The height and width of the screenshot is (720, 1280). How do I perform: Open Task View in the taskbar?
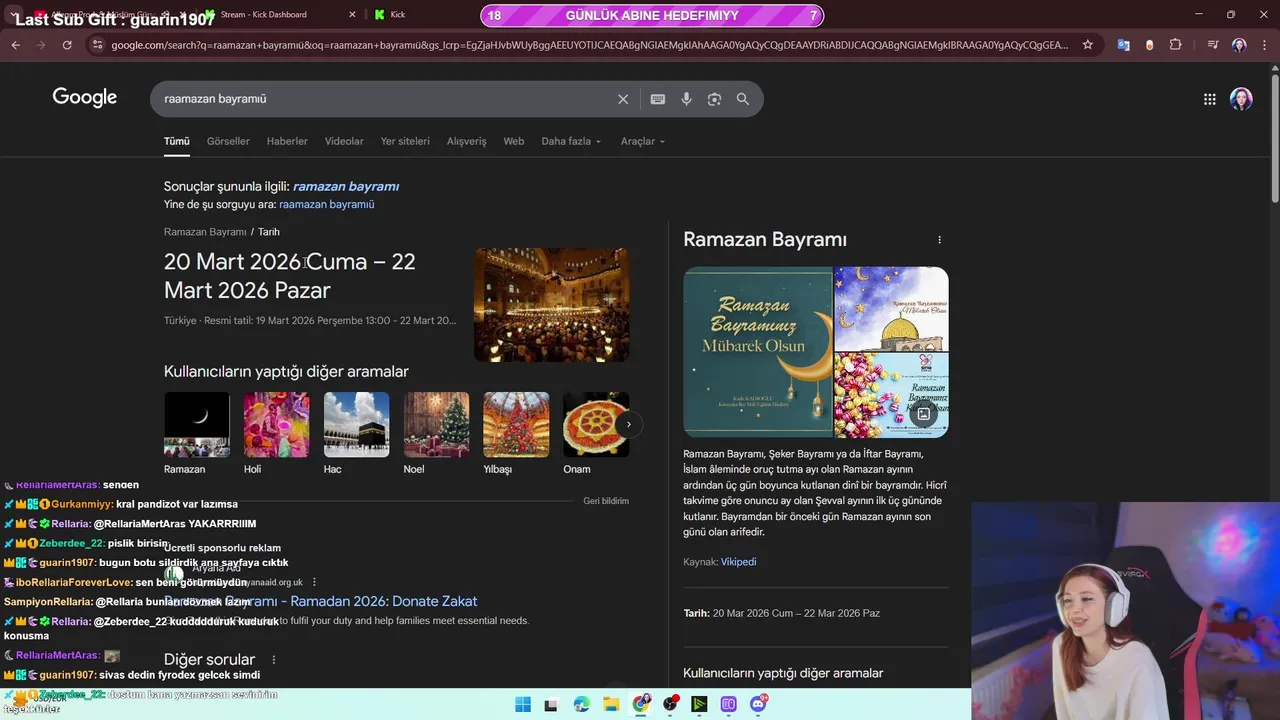click(x=551, y=704)
